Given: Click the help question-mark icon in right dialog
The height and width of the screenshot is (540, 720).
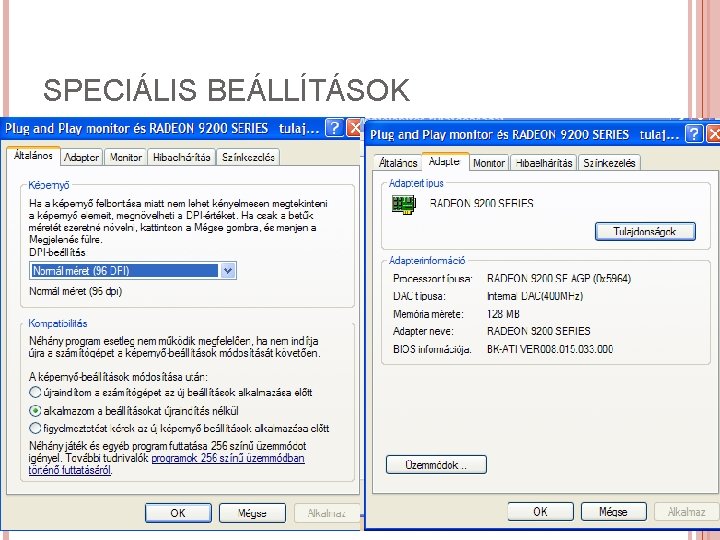Looking at the screenshot, I should 694,134.
